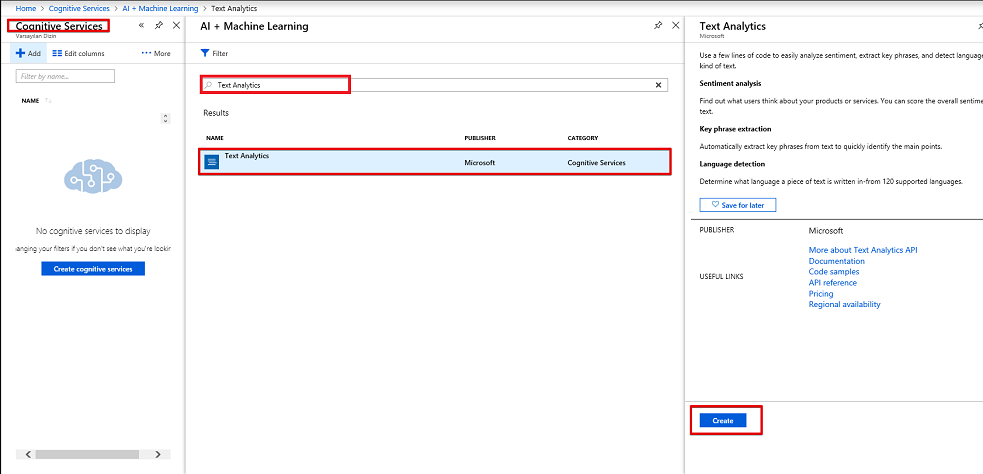Screen dimensions: 983x474
Task: Open the Documentation link
Action: coord(836,261)
